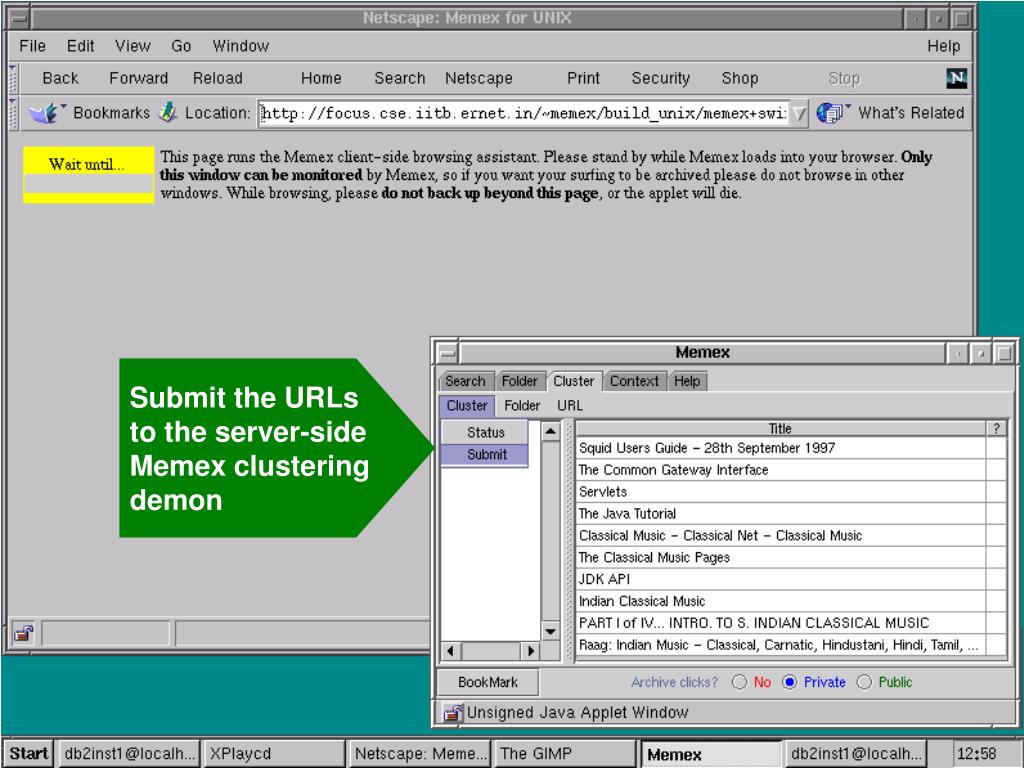
Task: Open the Help menu in Netscape
Action: pos(944,46)
